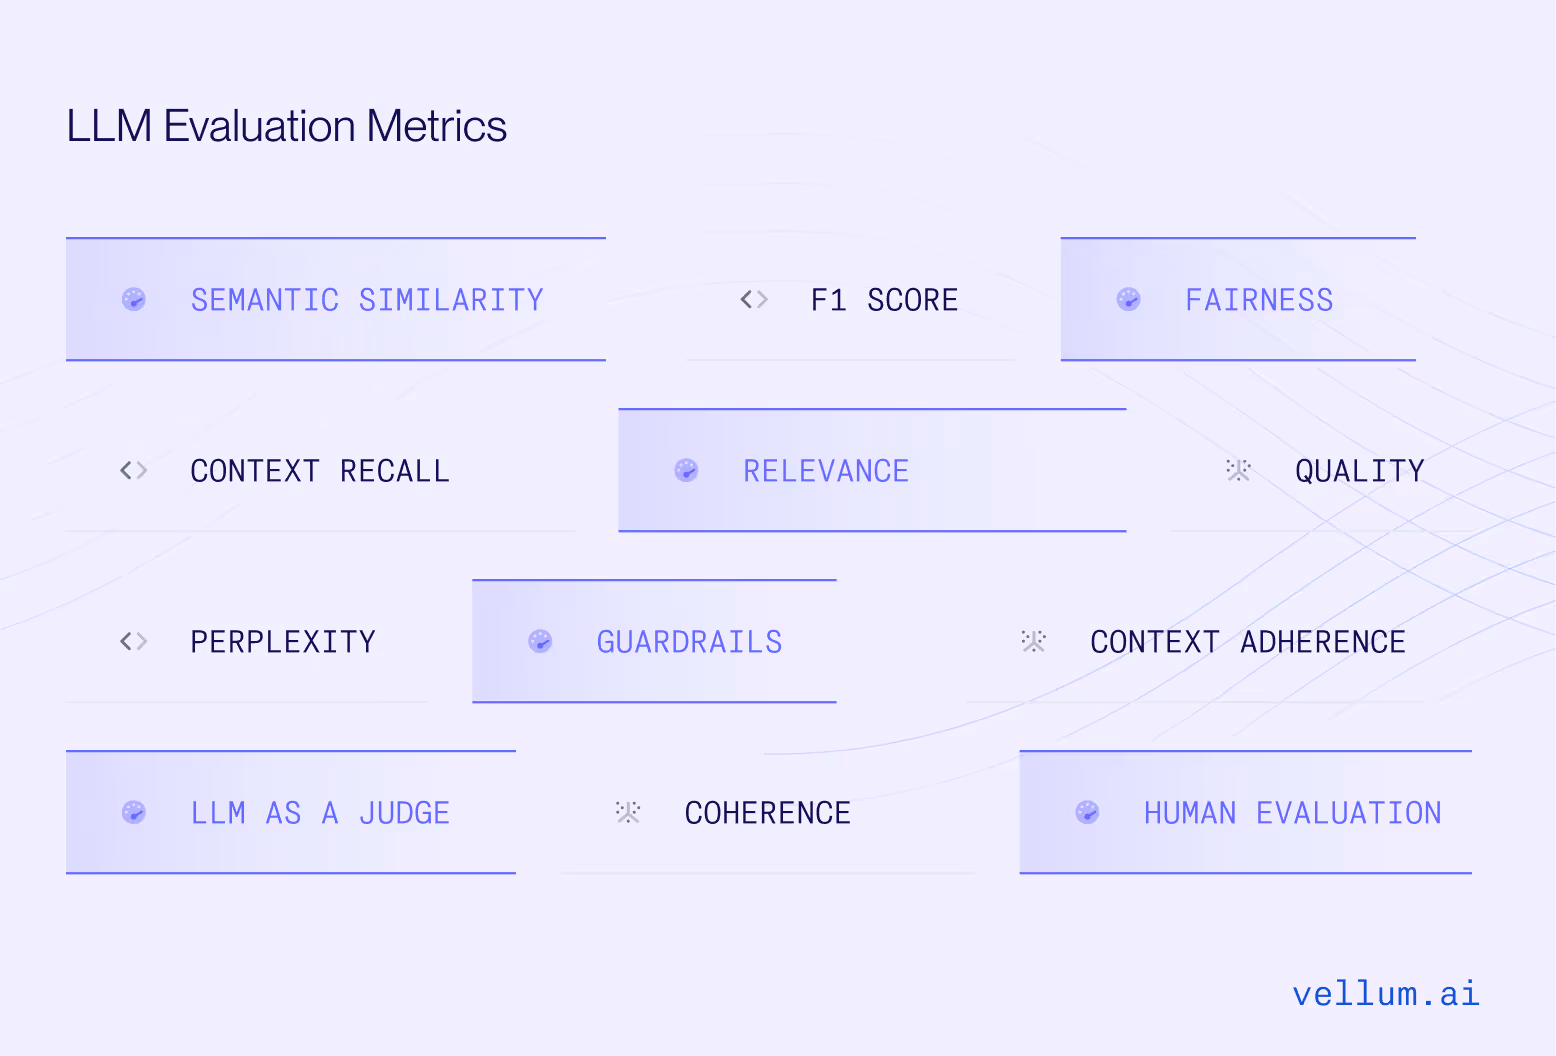The width and height of the screenshot is (1556, 1056).
Task: Select the LLM as a Judge text
Action: pyautogui.click(x=320, y=813)
